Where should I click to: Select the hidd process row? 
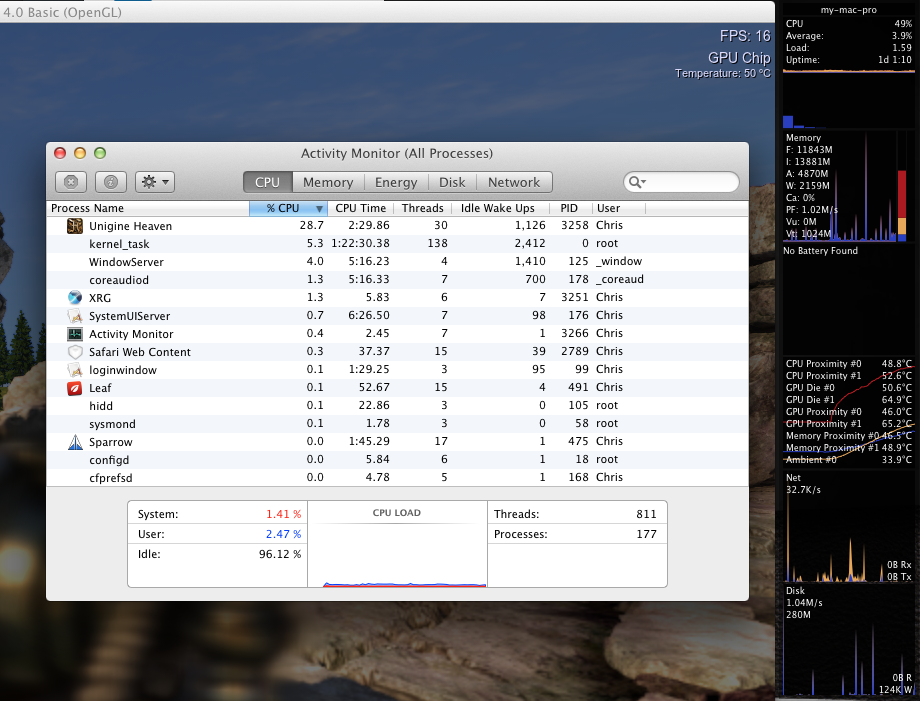click(x=397, y=405)
